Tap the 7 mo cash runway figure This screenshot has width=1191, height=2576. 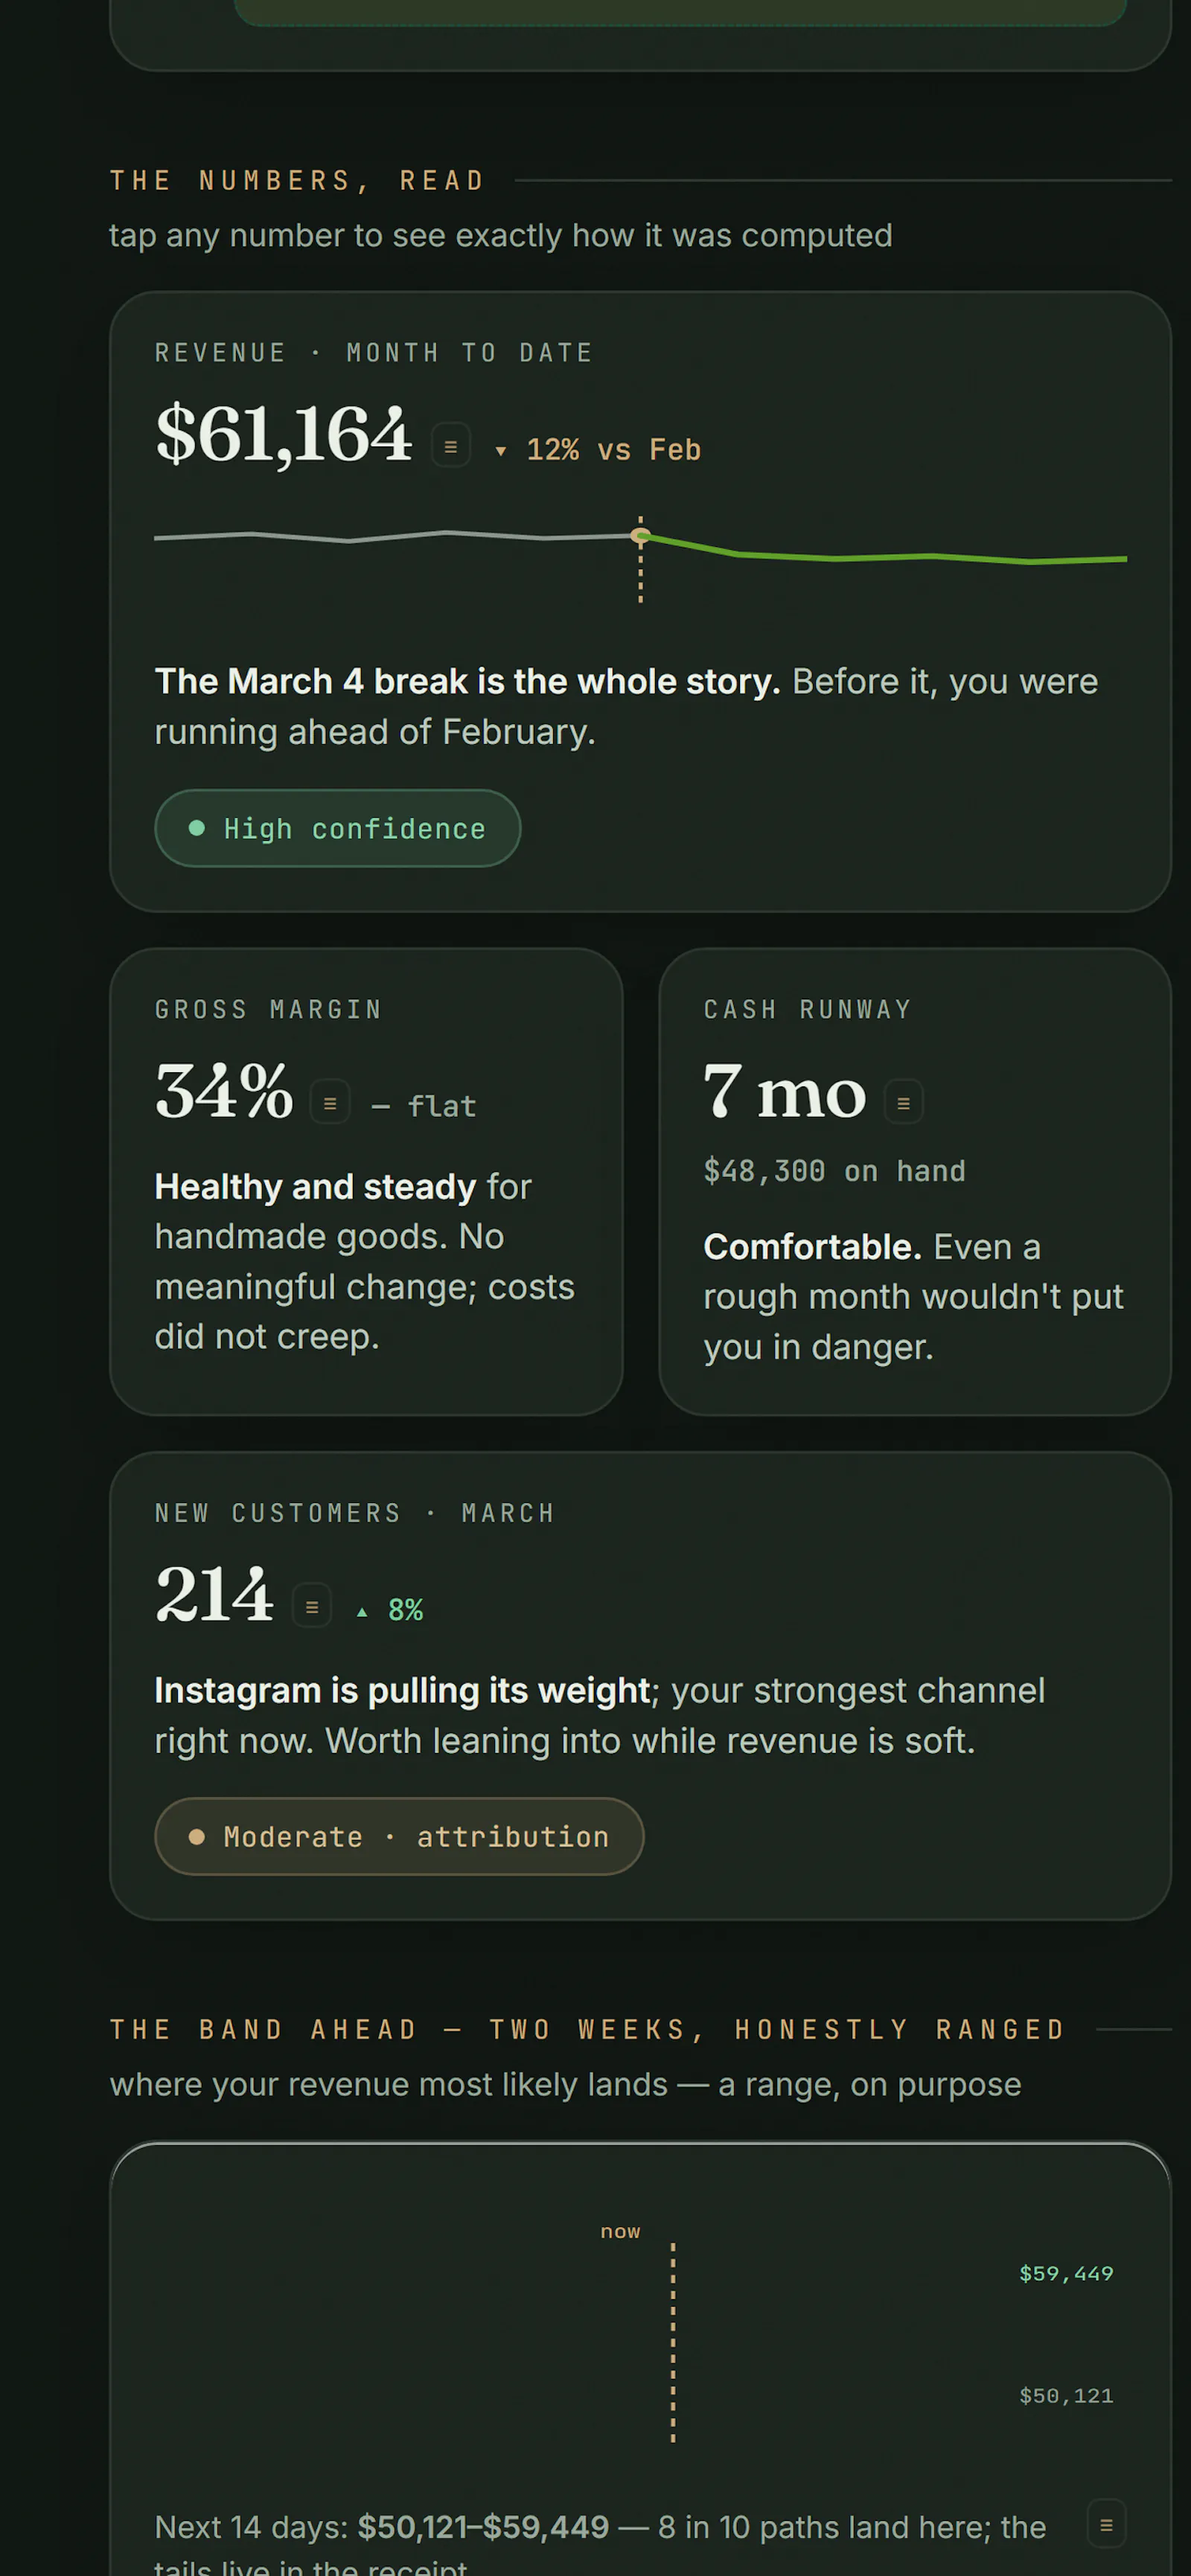(x=785, y=1091)
